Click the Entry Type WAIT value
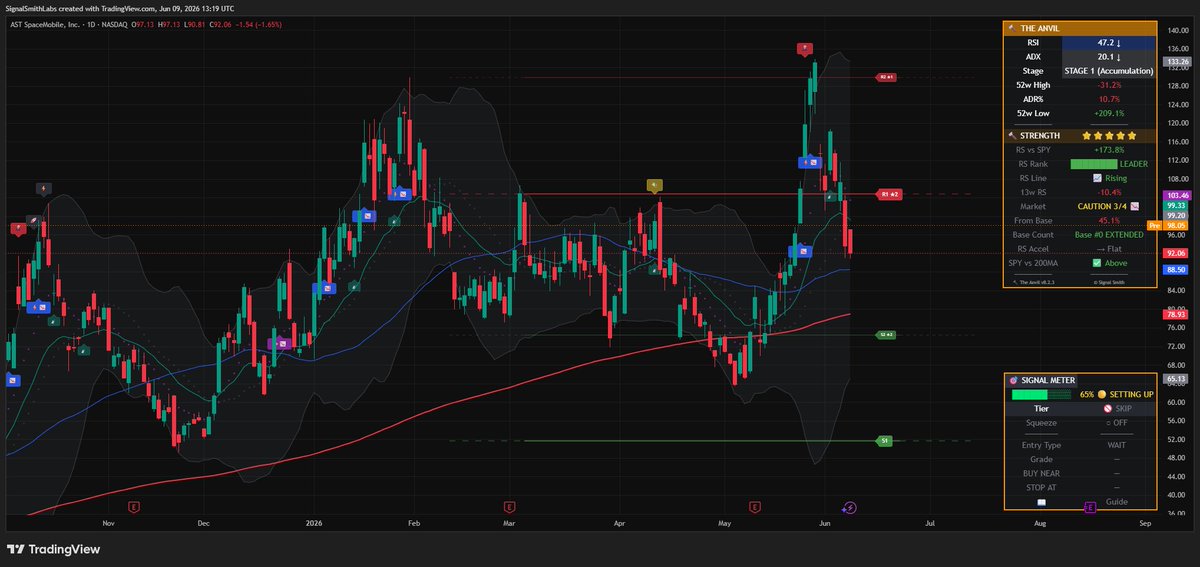1200x567 pixels. 1115,445
